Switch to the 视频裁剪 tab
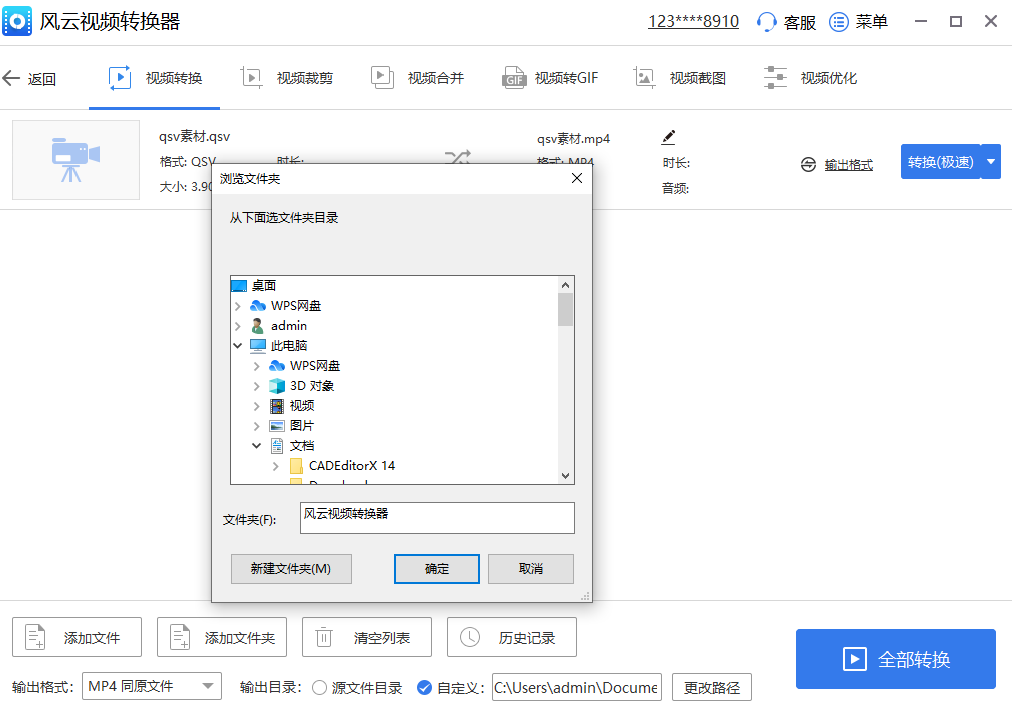The height and width of the screenshot is (710, 1012). pos(286,78)
